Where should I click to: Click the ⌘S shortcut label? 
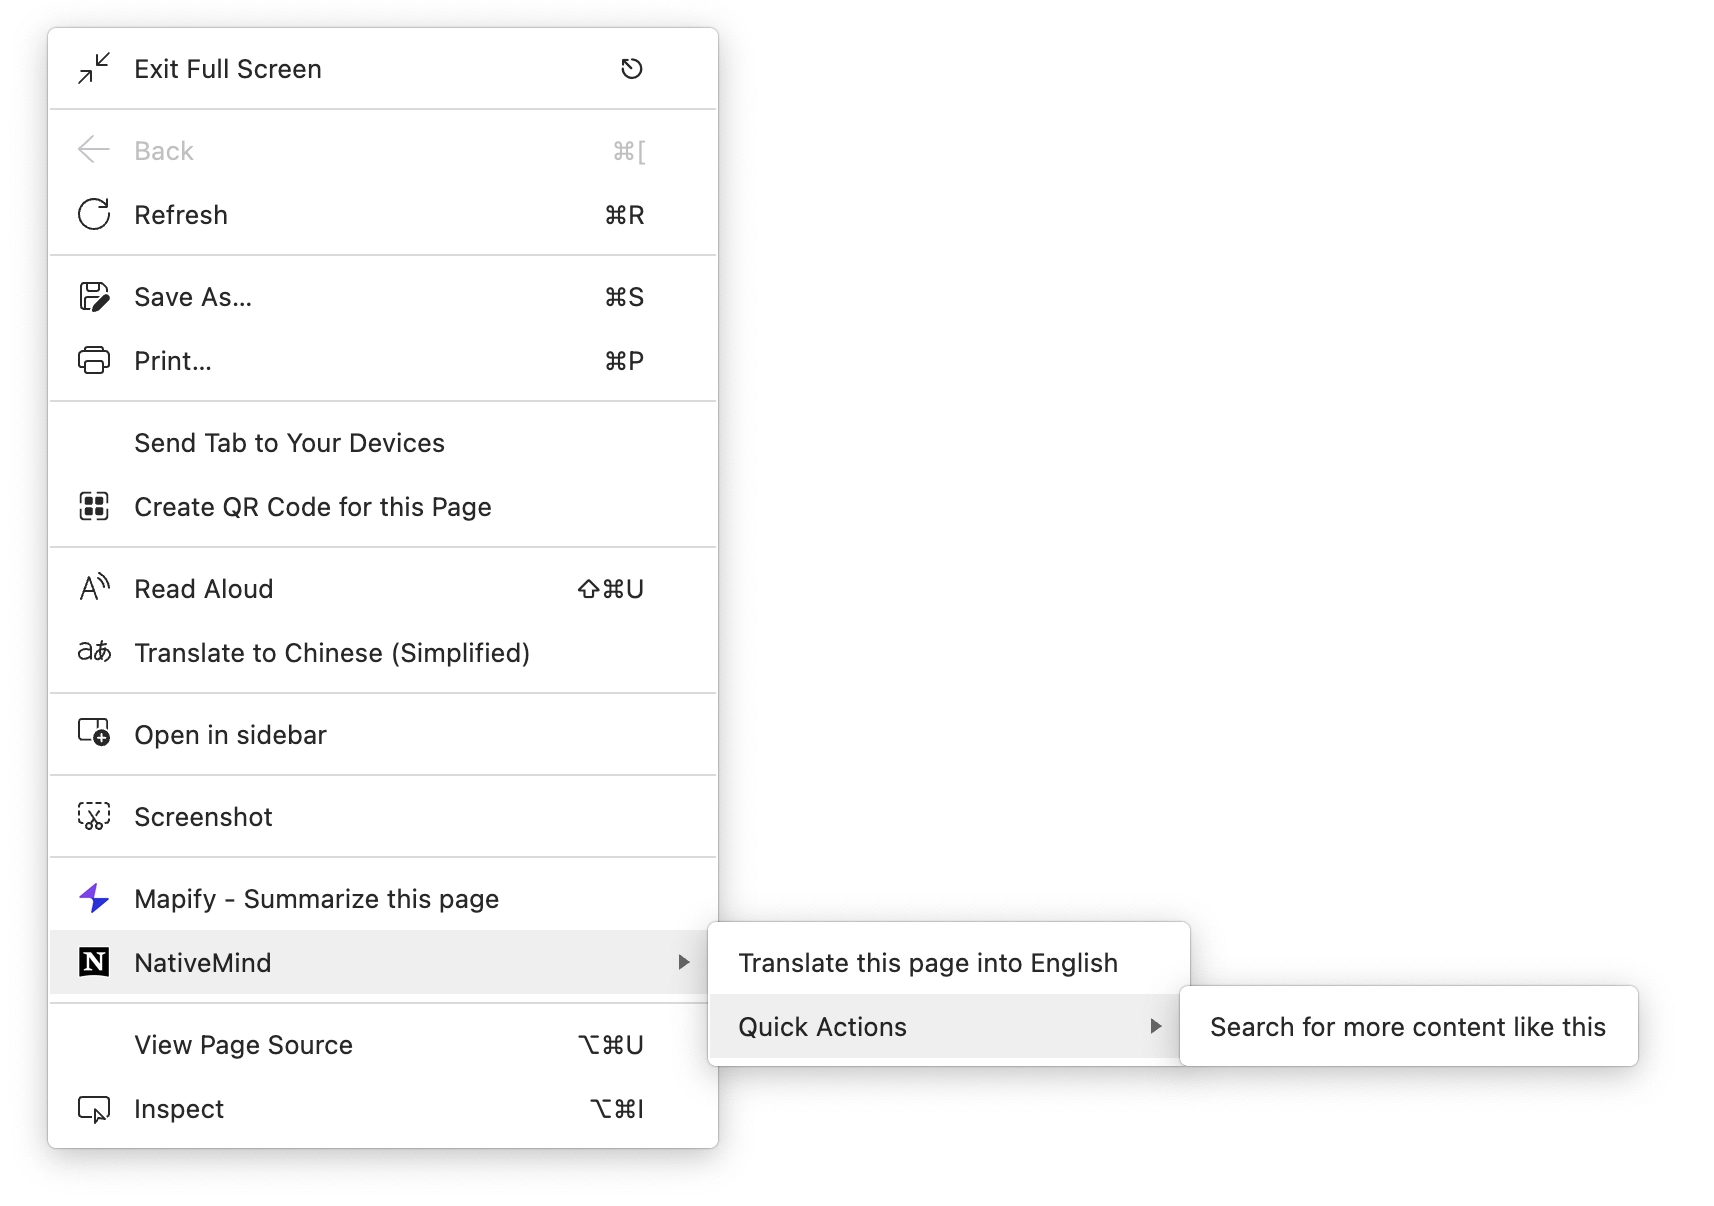click(624, 297)
